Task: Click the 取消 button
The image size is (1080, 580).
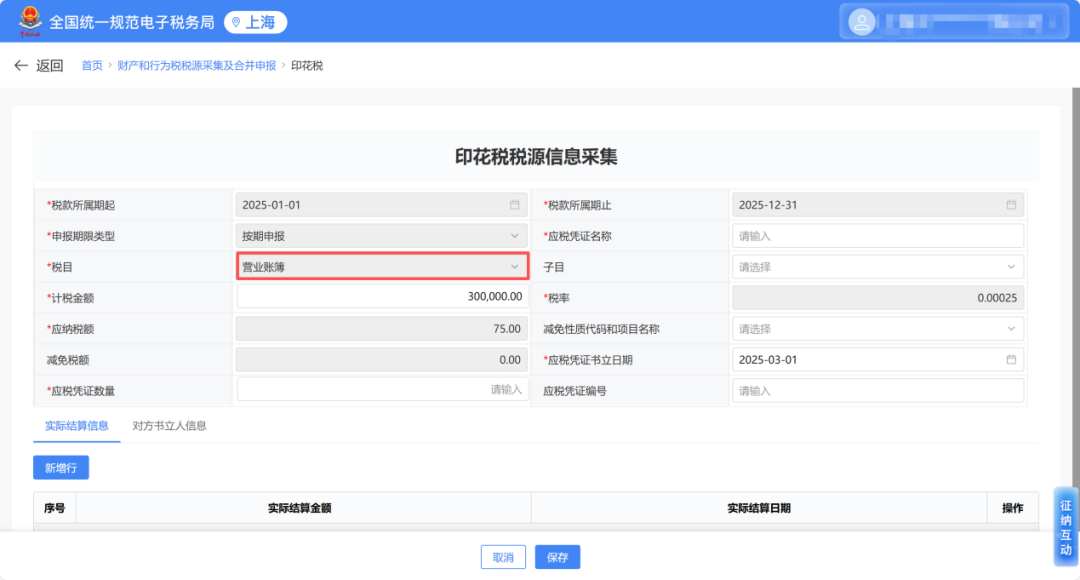Action: click(503, 557)
